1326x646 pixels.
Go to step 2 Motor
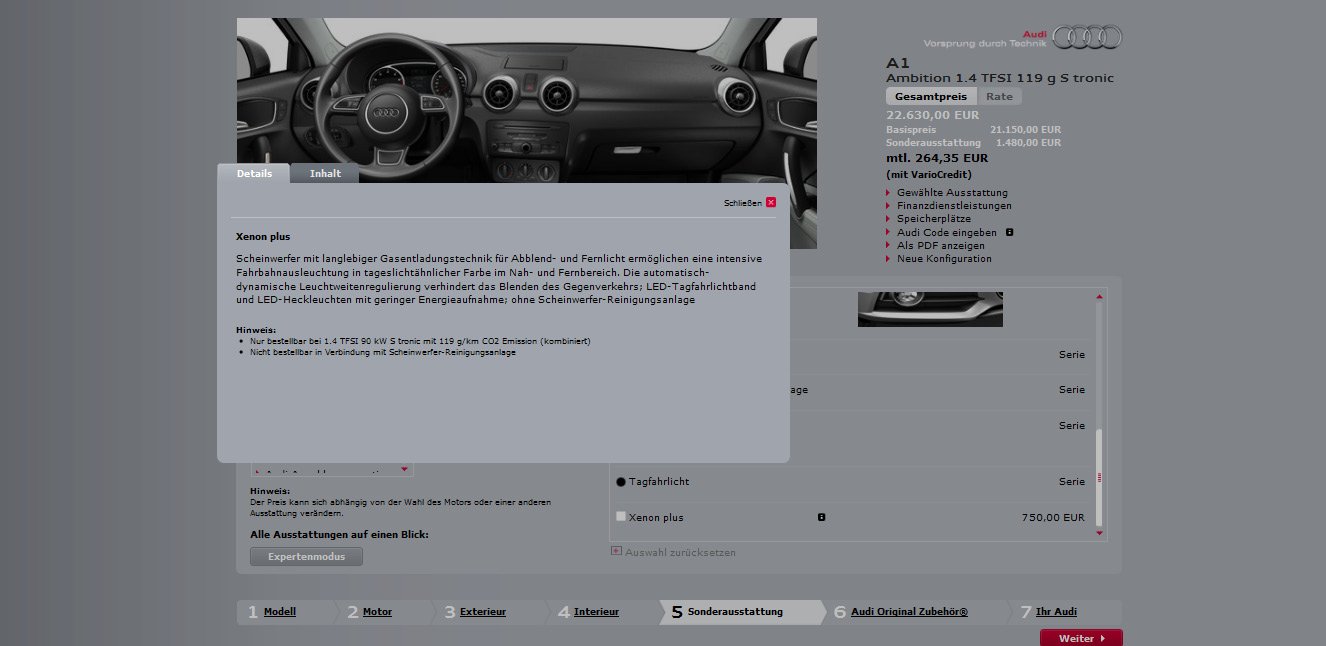[377, 612]
